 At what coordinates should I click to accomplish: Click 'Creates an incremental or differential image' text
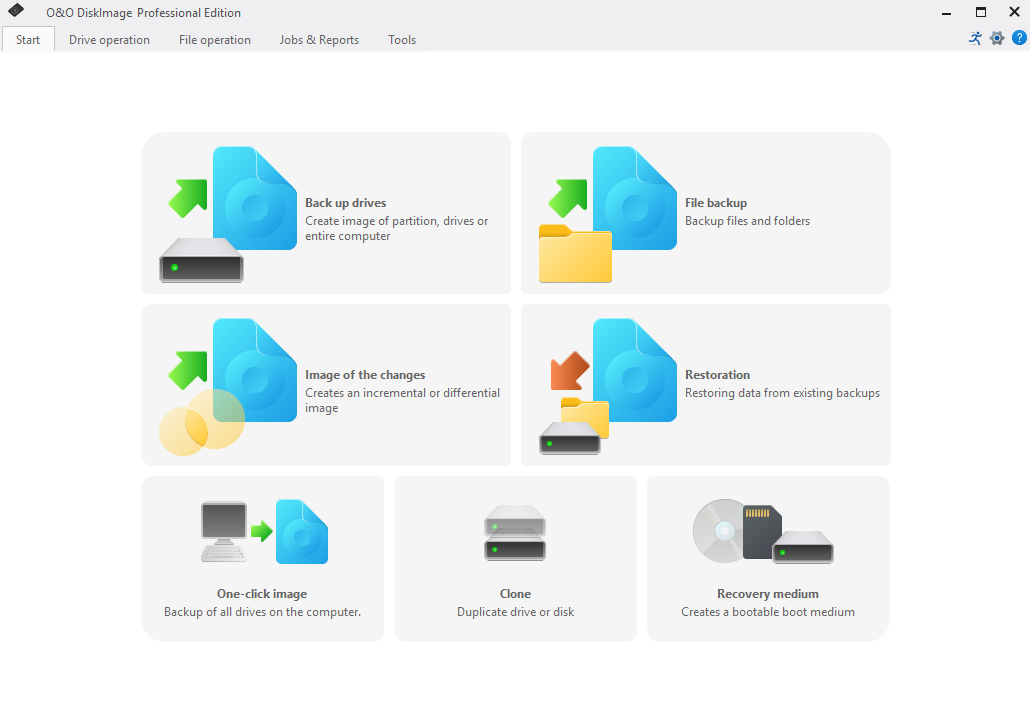(403, 401)
